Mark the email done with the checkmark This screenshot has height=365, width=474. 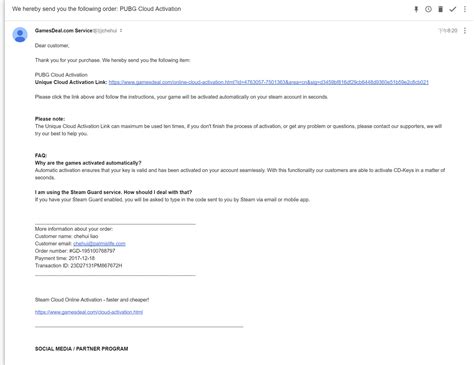pyautogui.click(x=452, y=9)
